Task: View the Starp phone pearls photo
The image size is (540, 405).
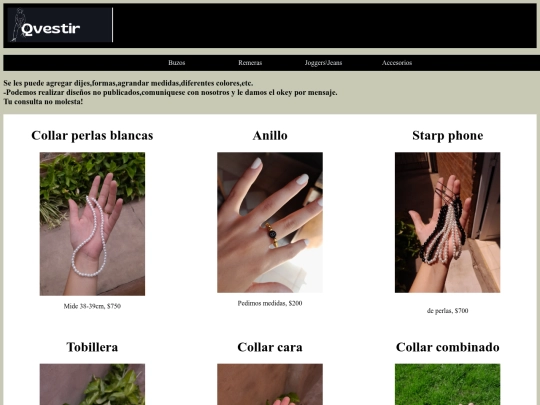Action: [447, 222]
